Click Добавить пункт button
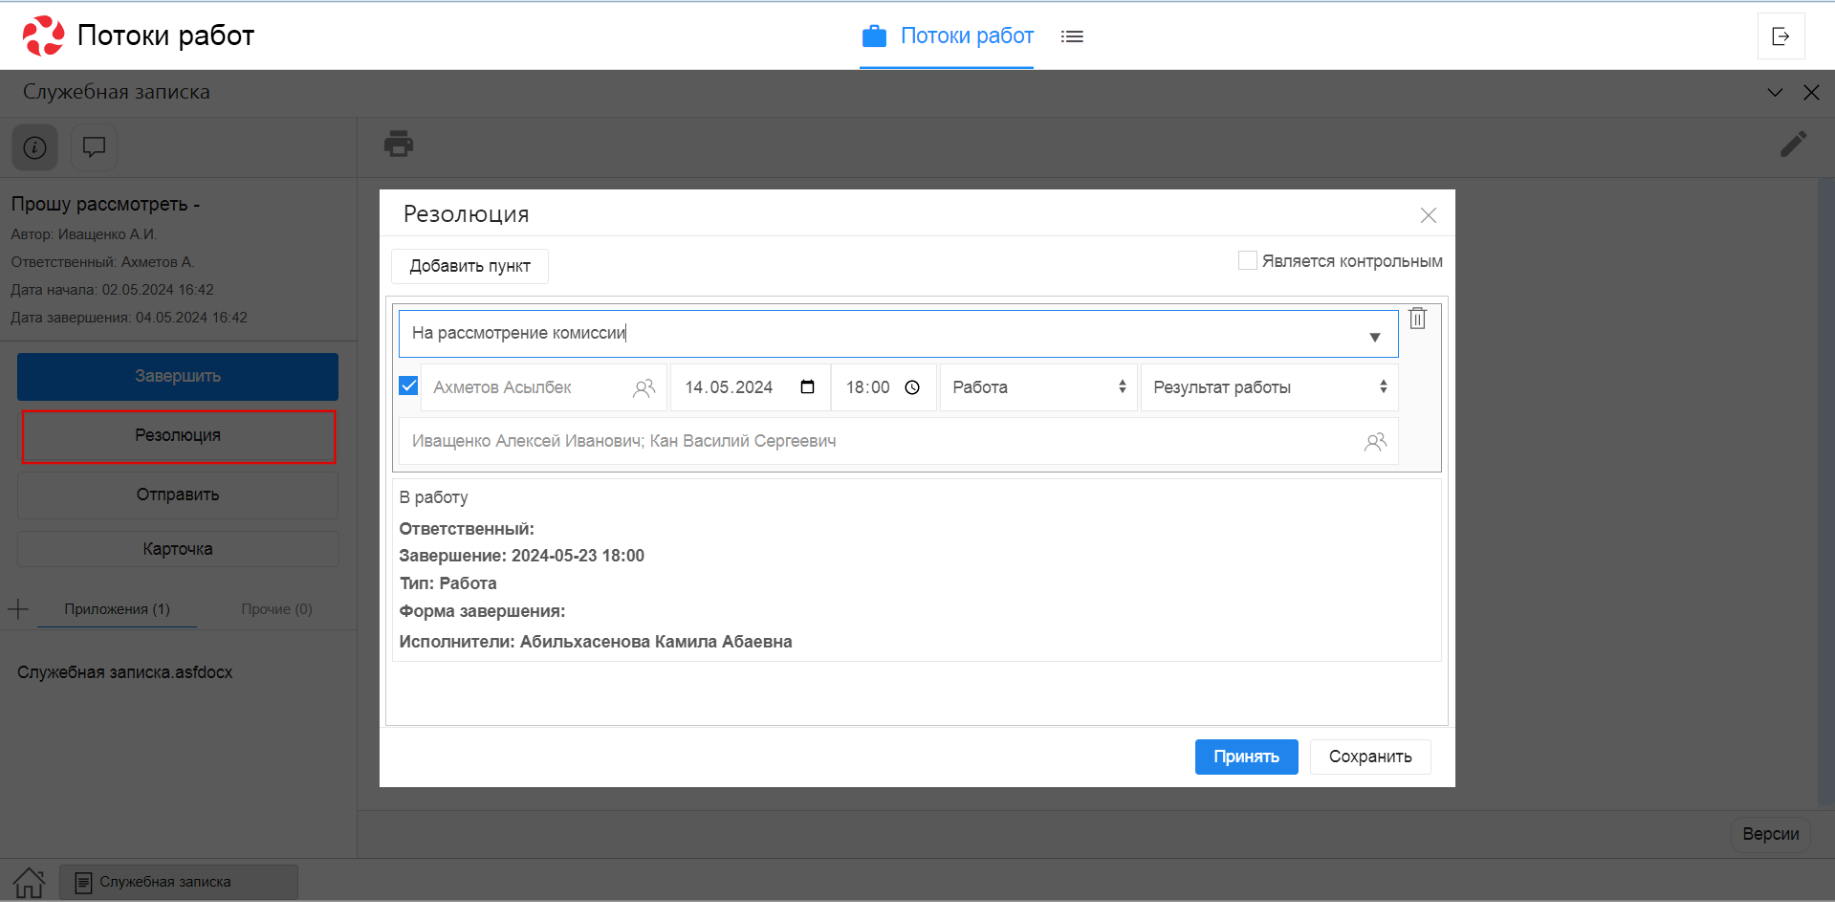The image size is (1835, 902). pos(470,266)
